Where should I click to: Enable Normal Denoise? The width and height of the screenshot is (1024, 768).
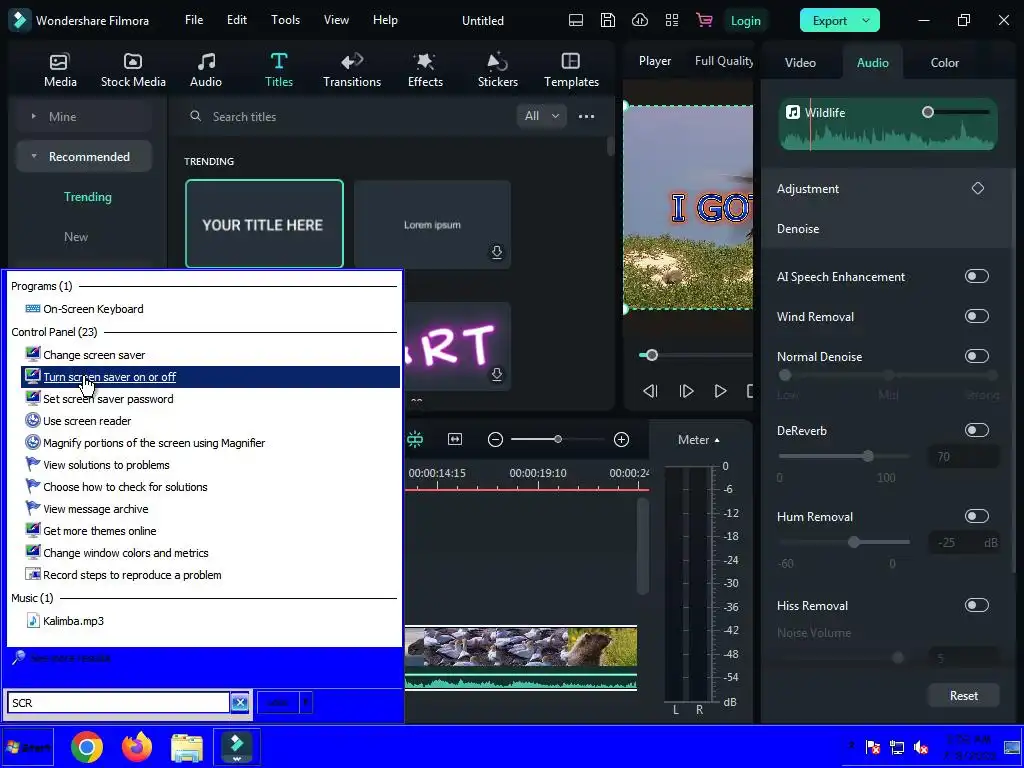pyautogui.click(x=977, y=356)
